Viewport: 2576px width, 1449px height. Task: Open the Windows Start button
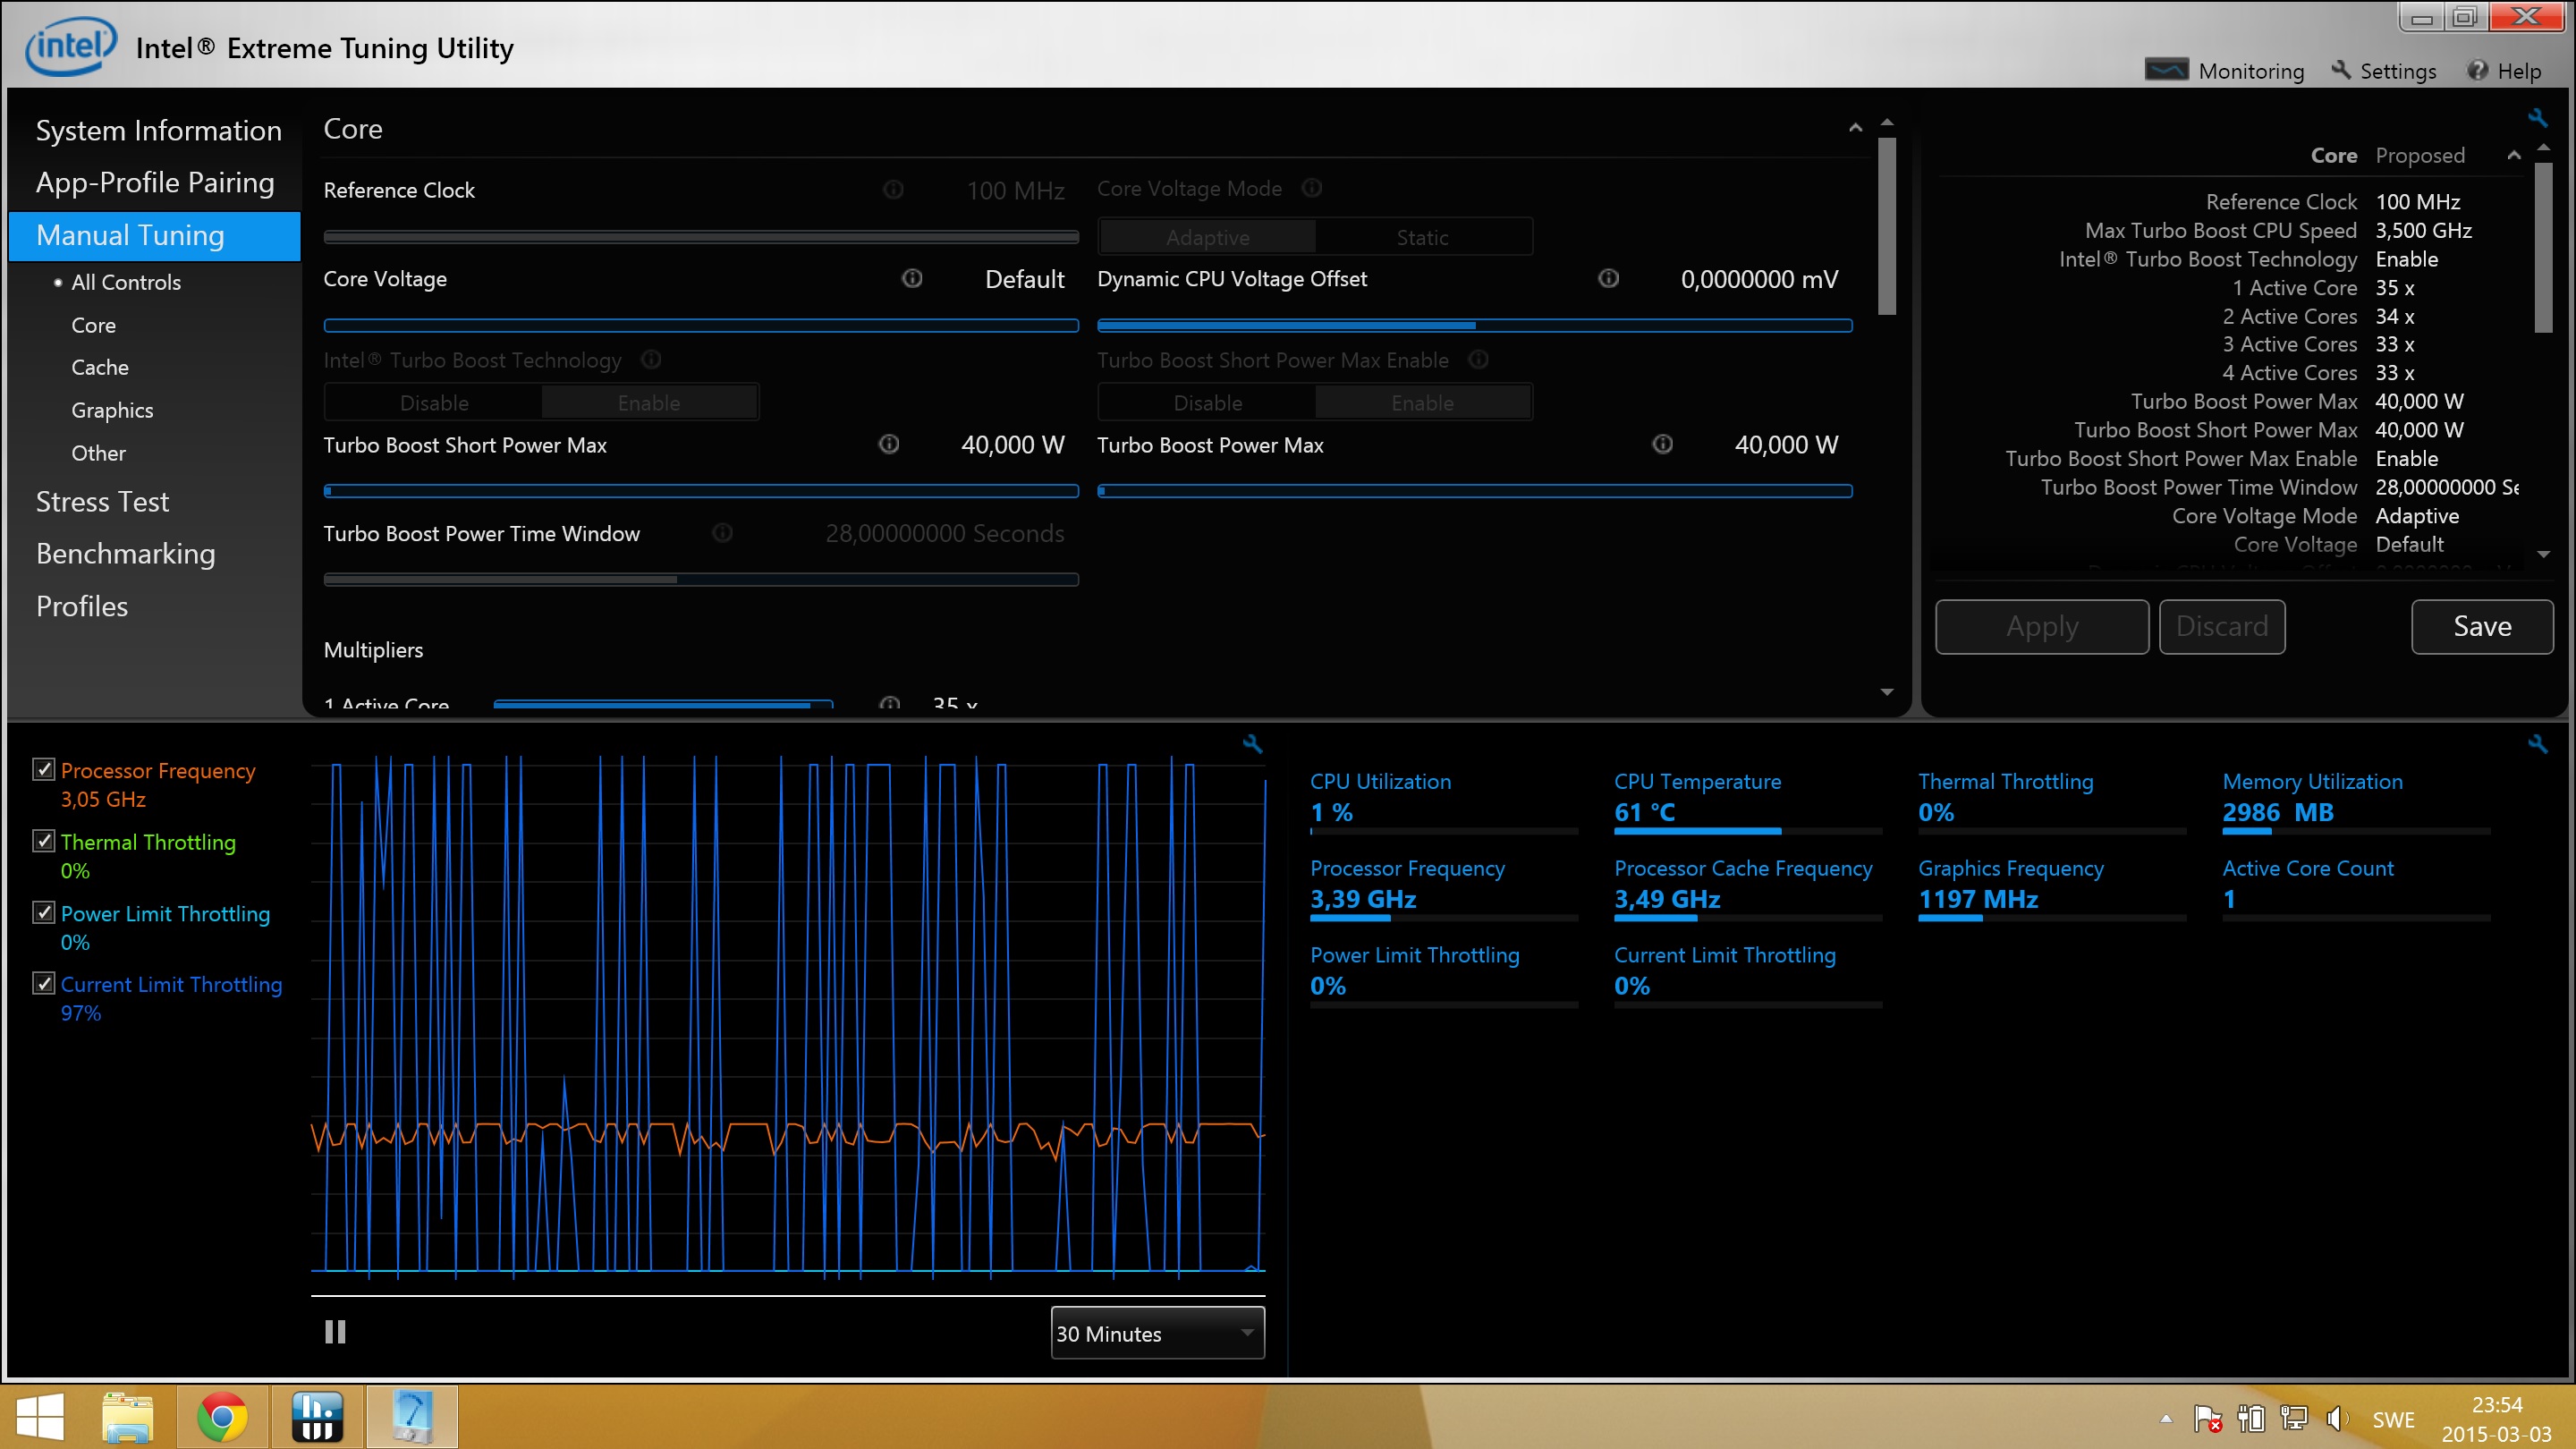pos(40,1417)
